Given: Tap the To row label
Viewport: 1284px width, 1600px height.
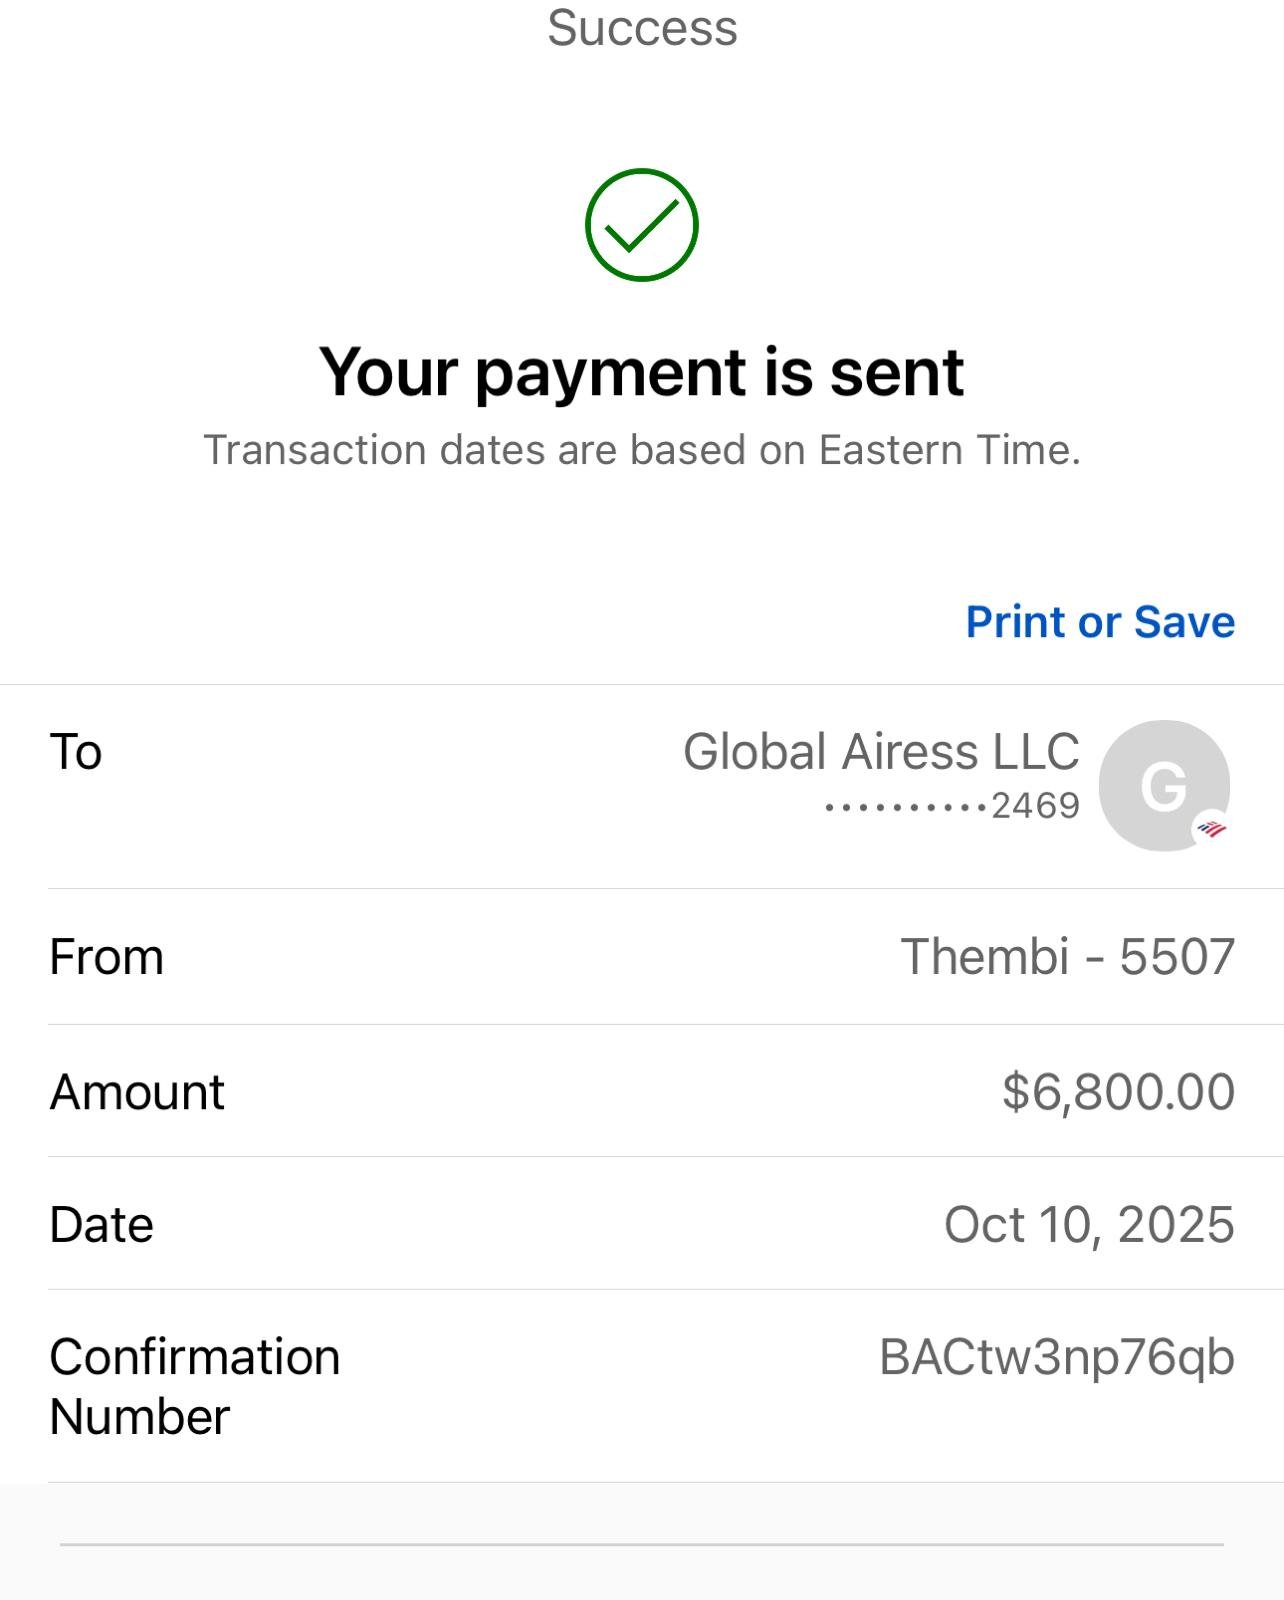Looking at the screenshot, I should (76, 752).
